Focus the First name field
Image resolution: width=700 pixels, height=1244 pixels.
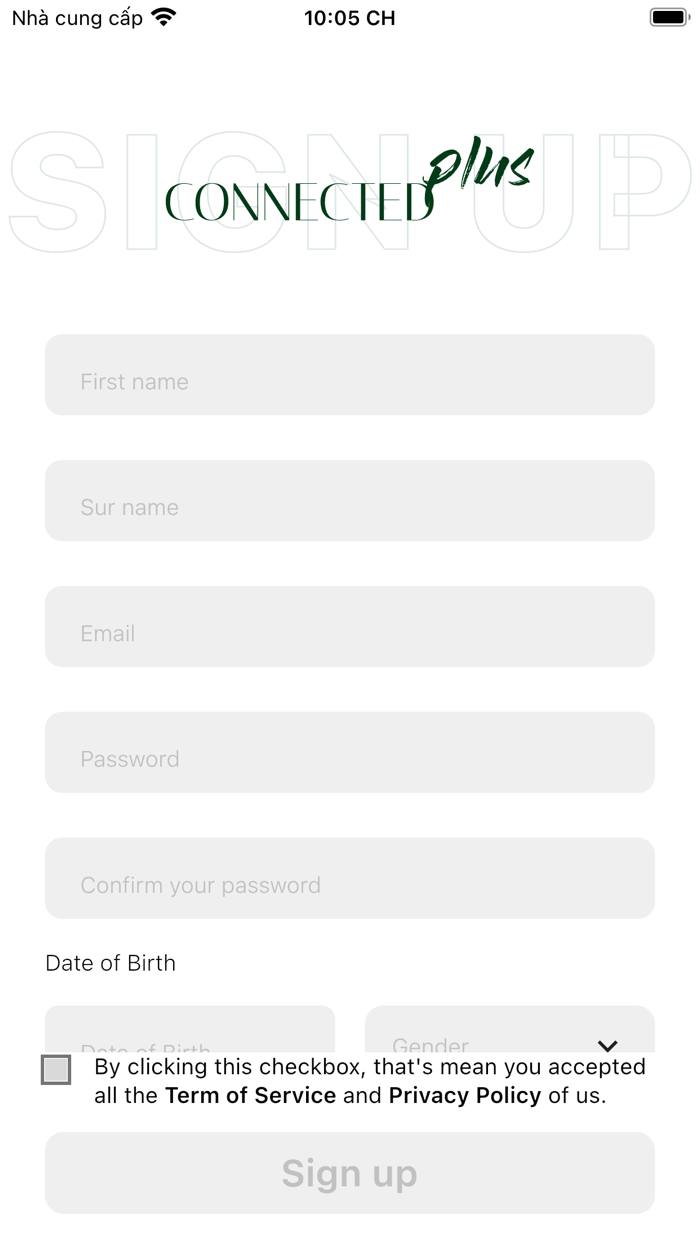point(349,375)
